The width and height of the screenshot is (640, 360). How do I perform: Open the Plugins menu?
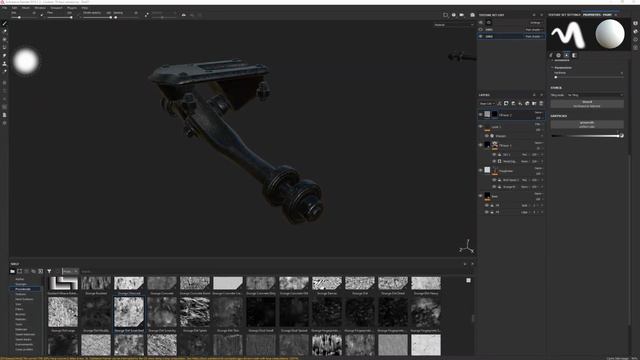point(72,8)
